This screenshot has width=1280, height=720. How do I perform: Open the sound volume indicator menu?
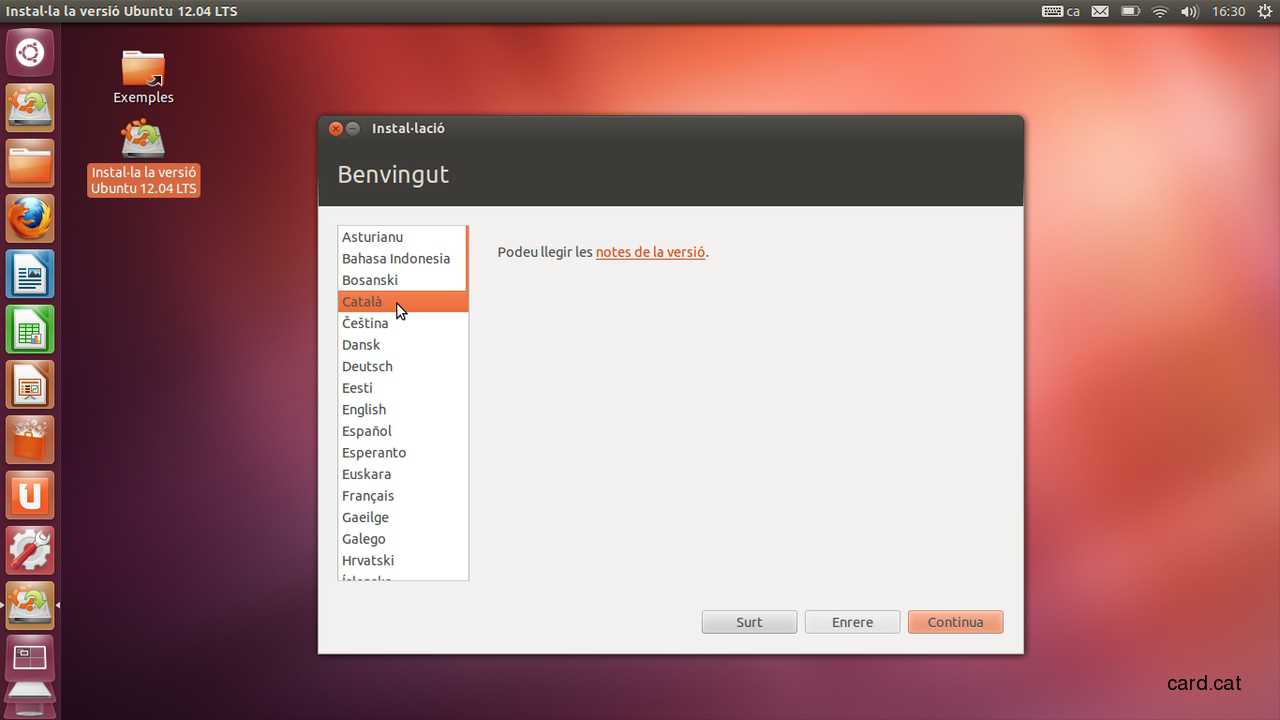[x=1189, y=12]
